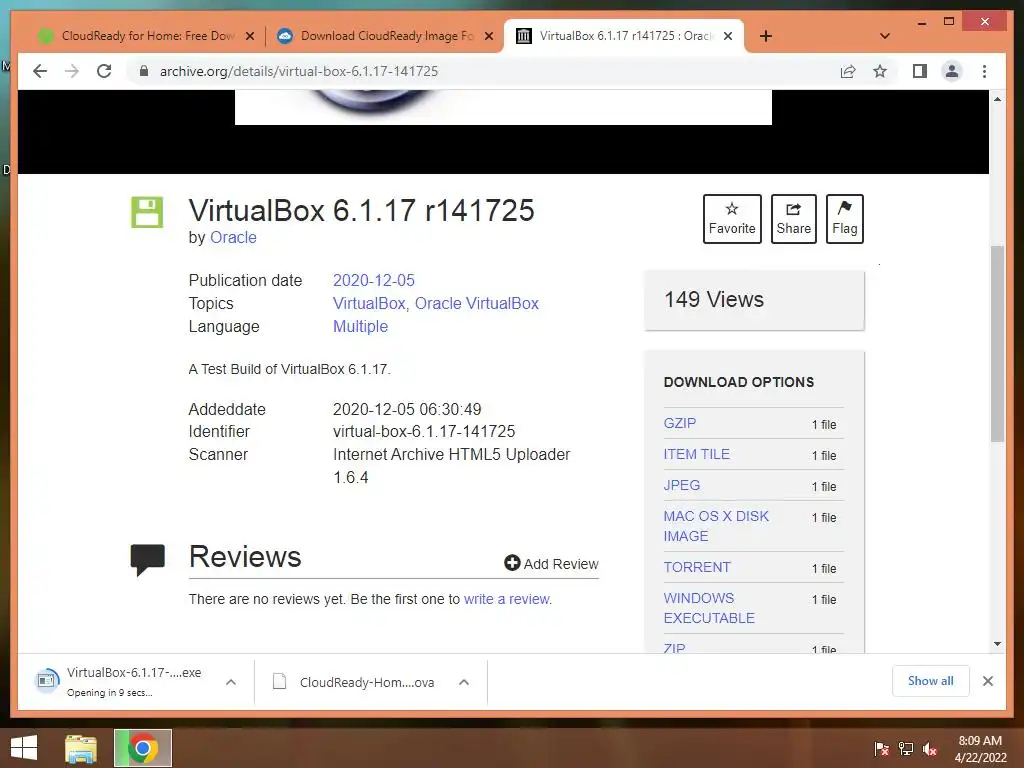The image size is (1024, 768).
Task: Click the 'DOWNLOAD OPTIONS' heading
Action: (x=739, y=383)
